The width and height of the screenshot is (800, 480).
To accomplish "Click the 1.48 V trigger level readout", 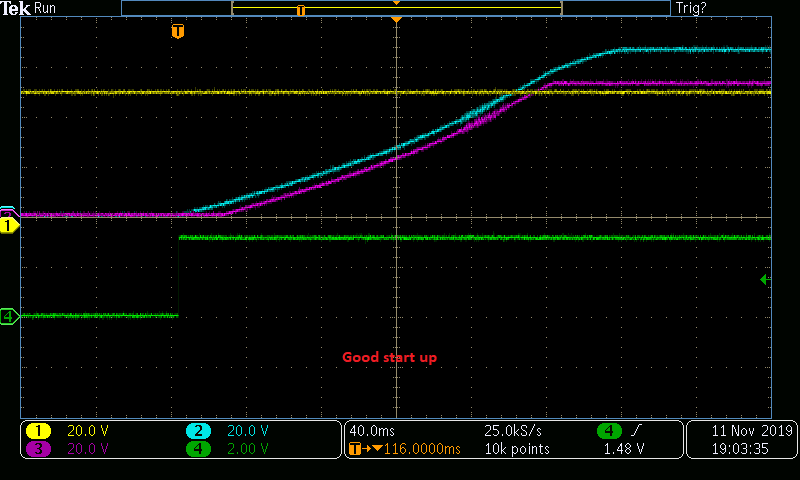I will (623, 449).
